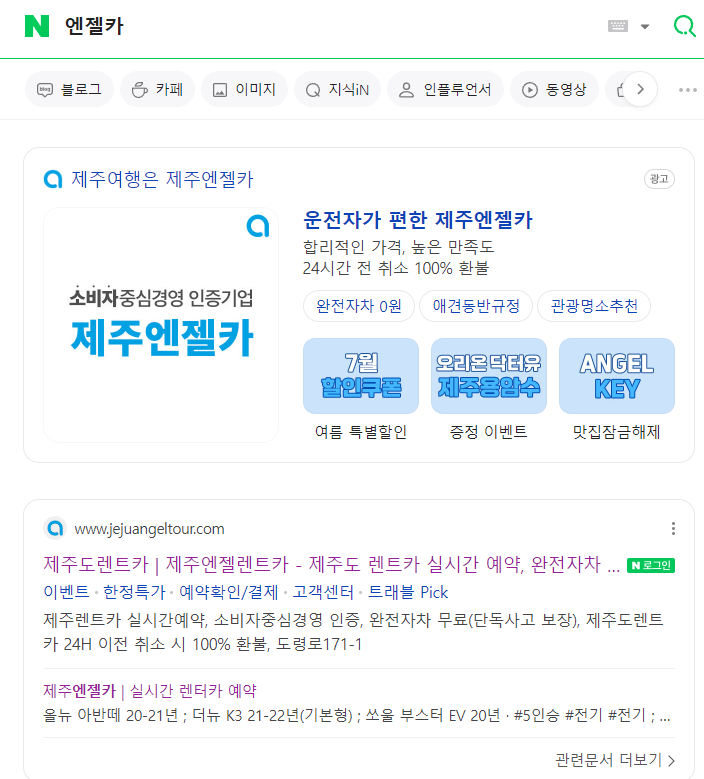
Task: Open the 한정특가 sitelink
Action: click(x=134, y=592)
